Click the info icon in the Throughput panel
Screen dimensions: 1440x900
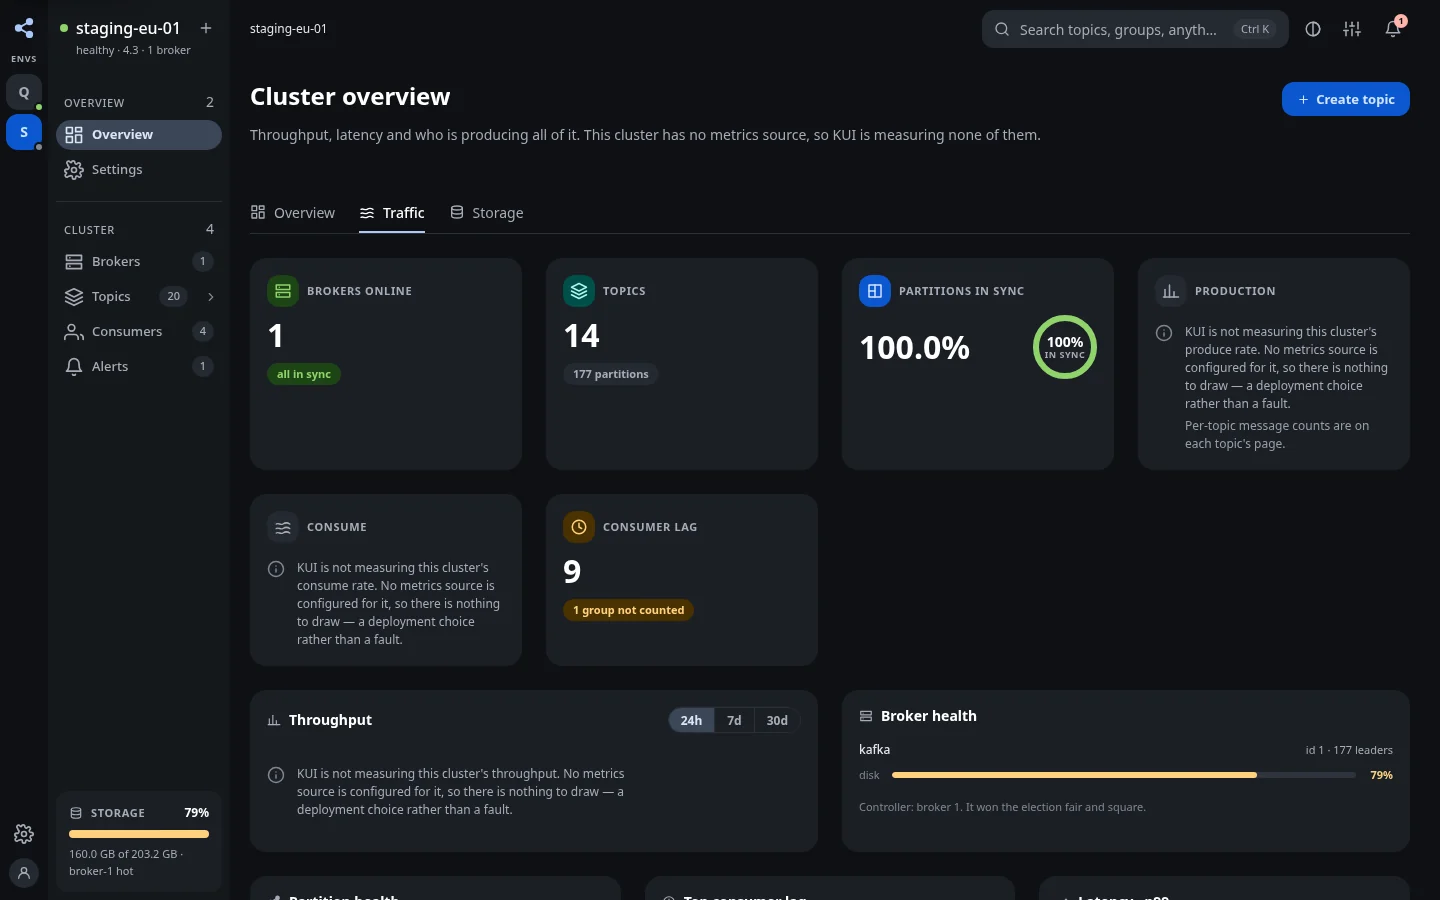pos(276,775)
